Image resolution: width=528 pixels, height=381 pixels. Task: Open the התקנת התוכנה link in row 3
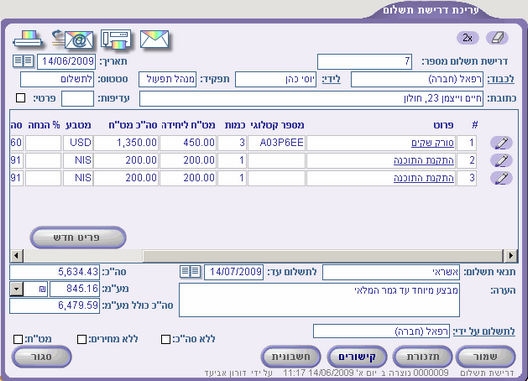424,178
